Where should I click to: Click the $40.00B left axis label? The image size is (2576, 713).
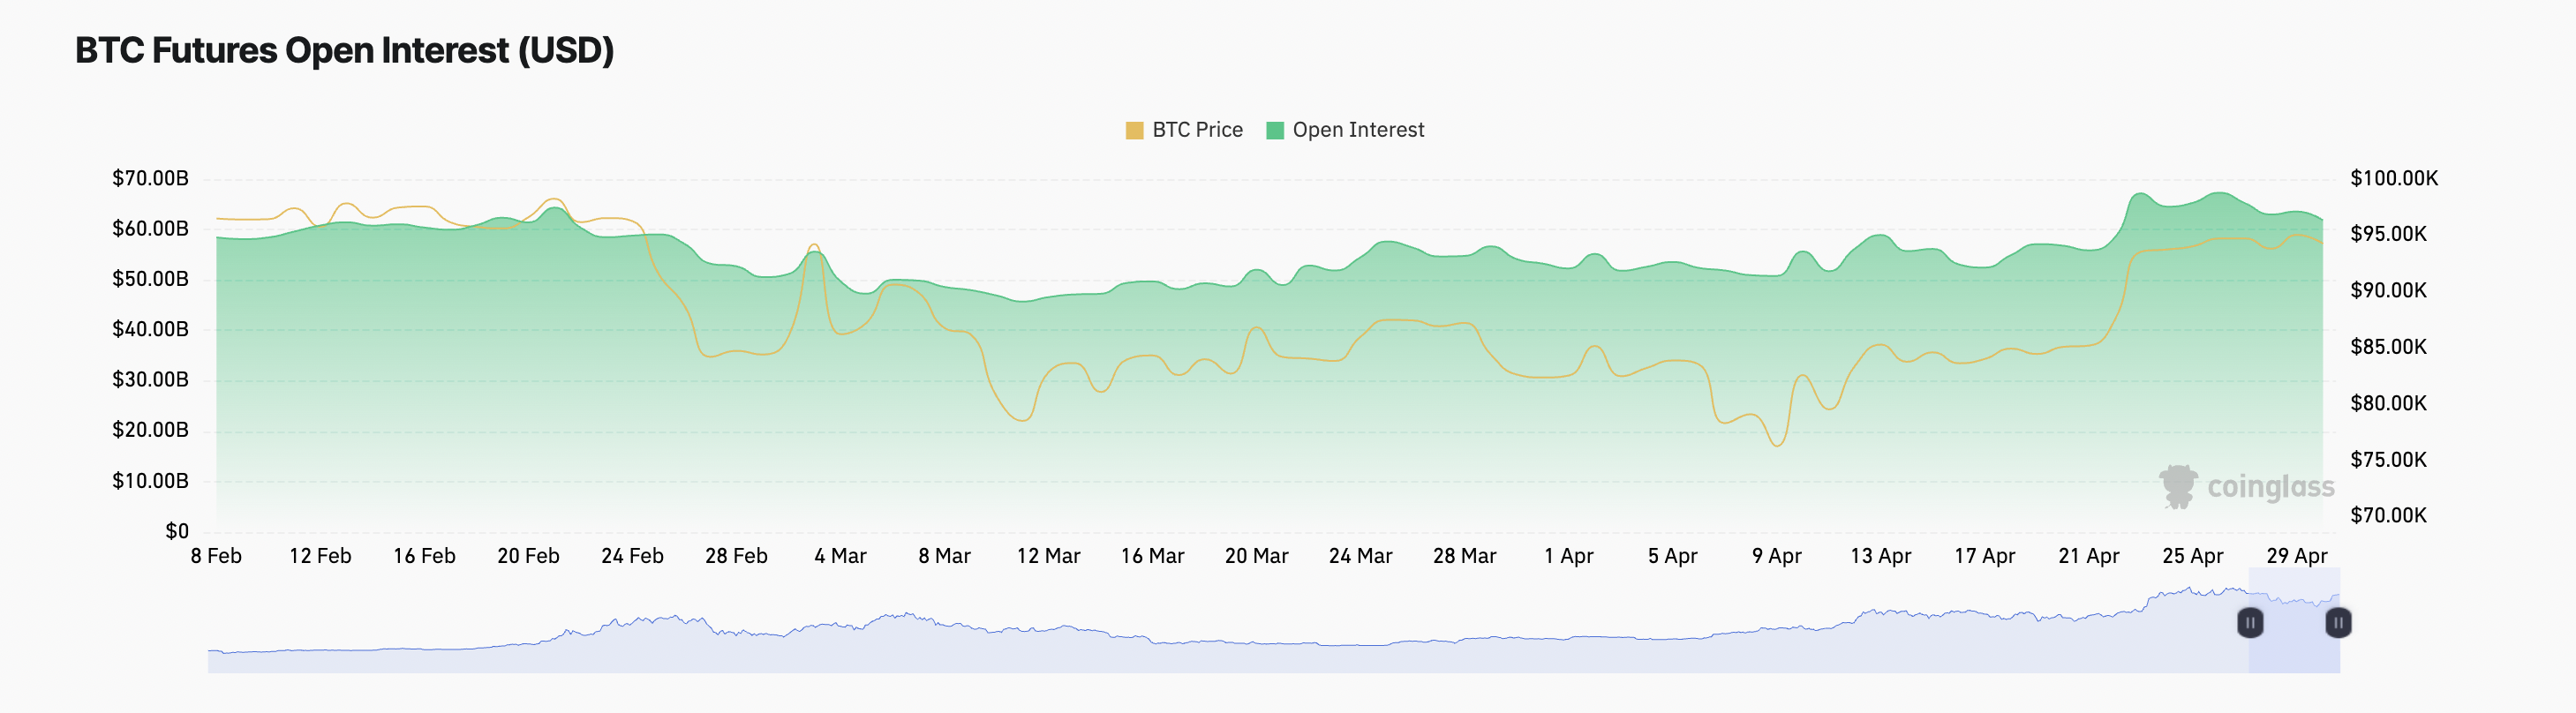pos(150,329)
